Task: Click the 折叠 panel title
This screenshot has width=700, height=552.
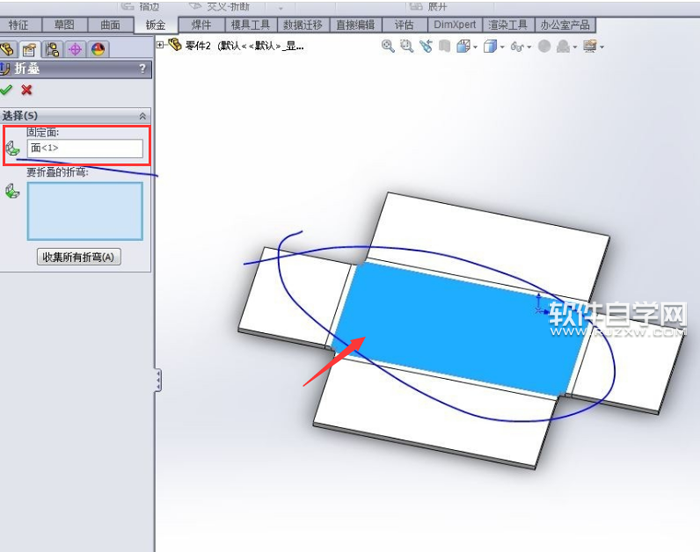Action: coord(27,69)
